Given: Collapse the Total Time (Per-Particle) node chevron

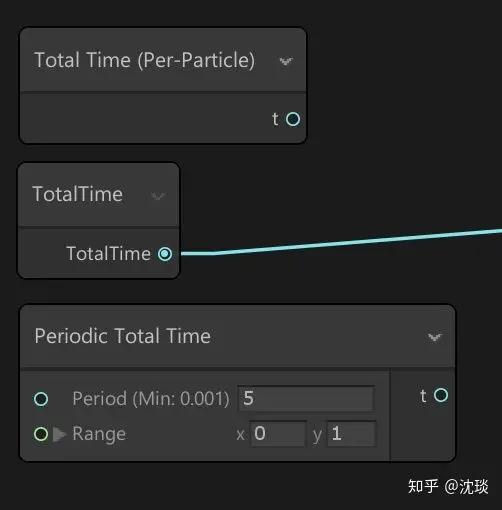Looking at the screenshot, I should [286, 61].
